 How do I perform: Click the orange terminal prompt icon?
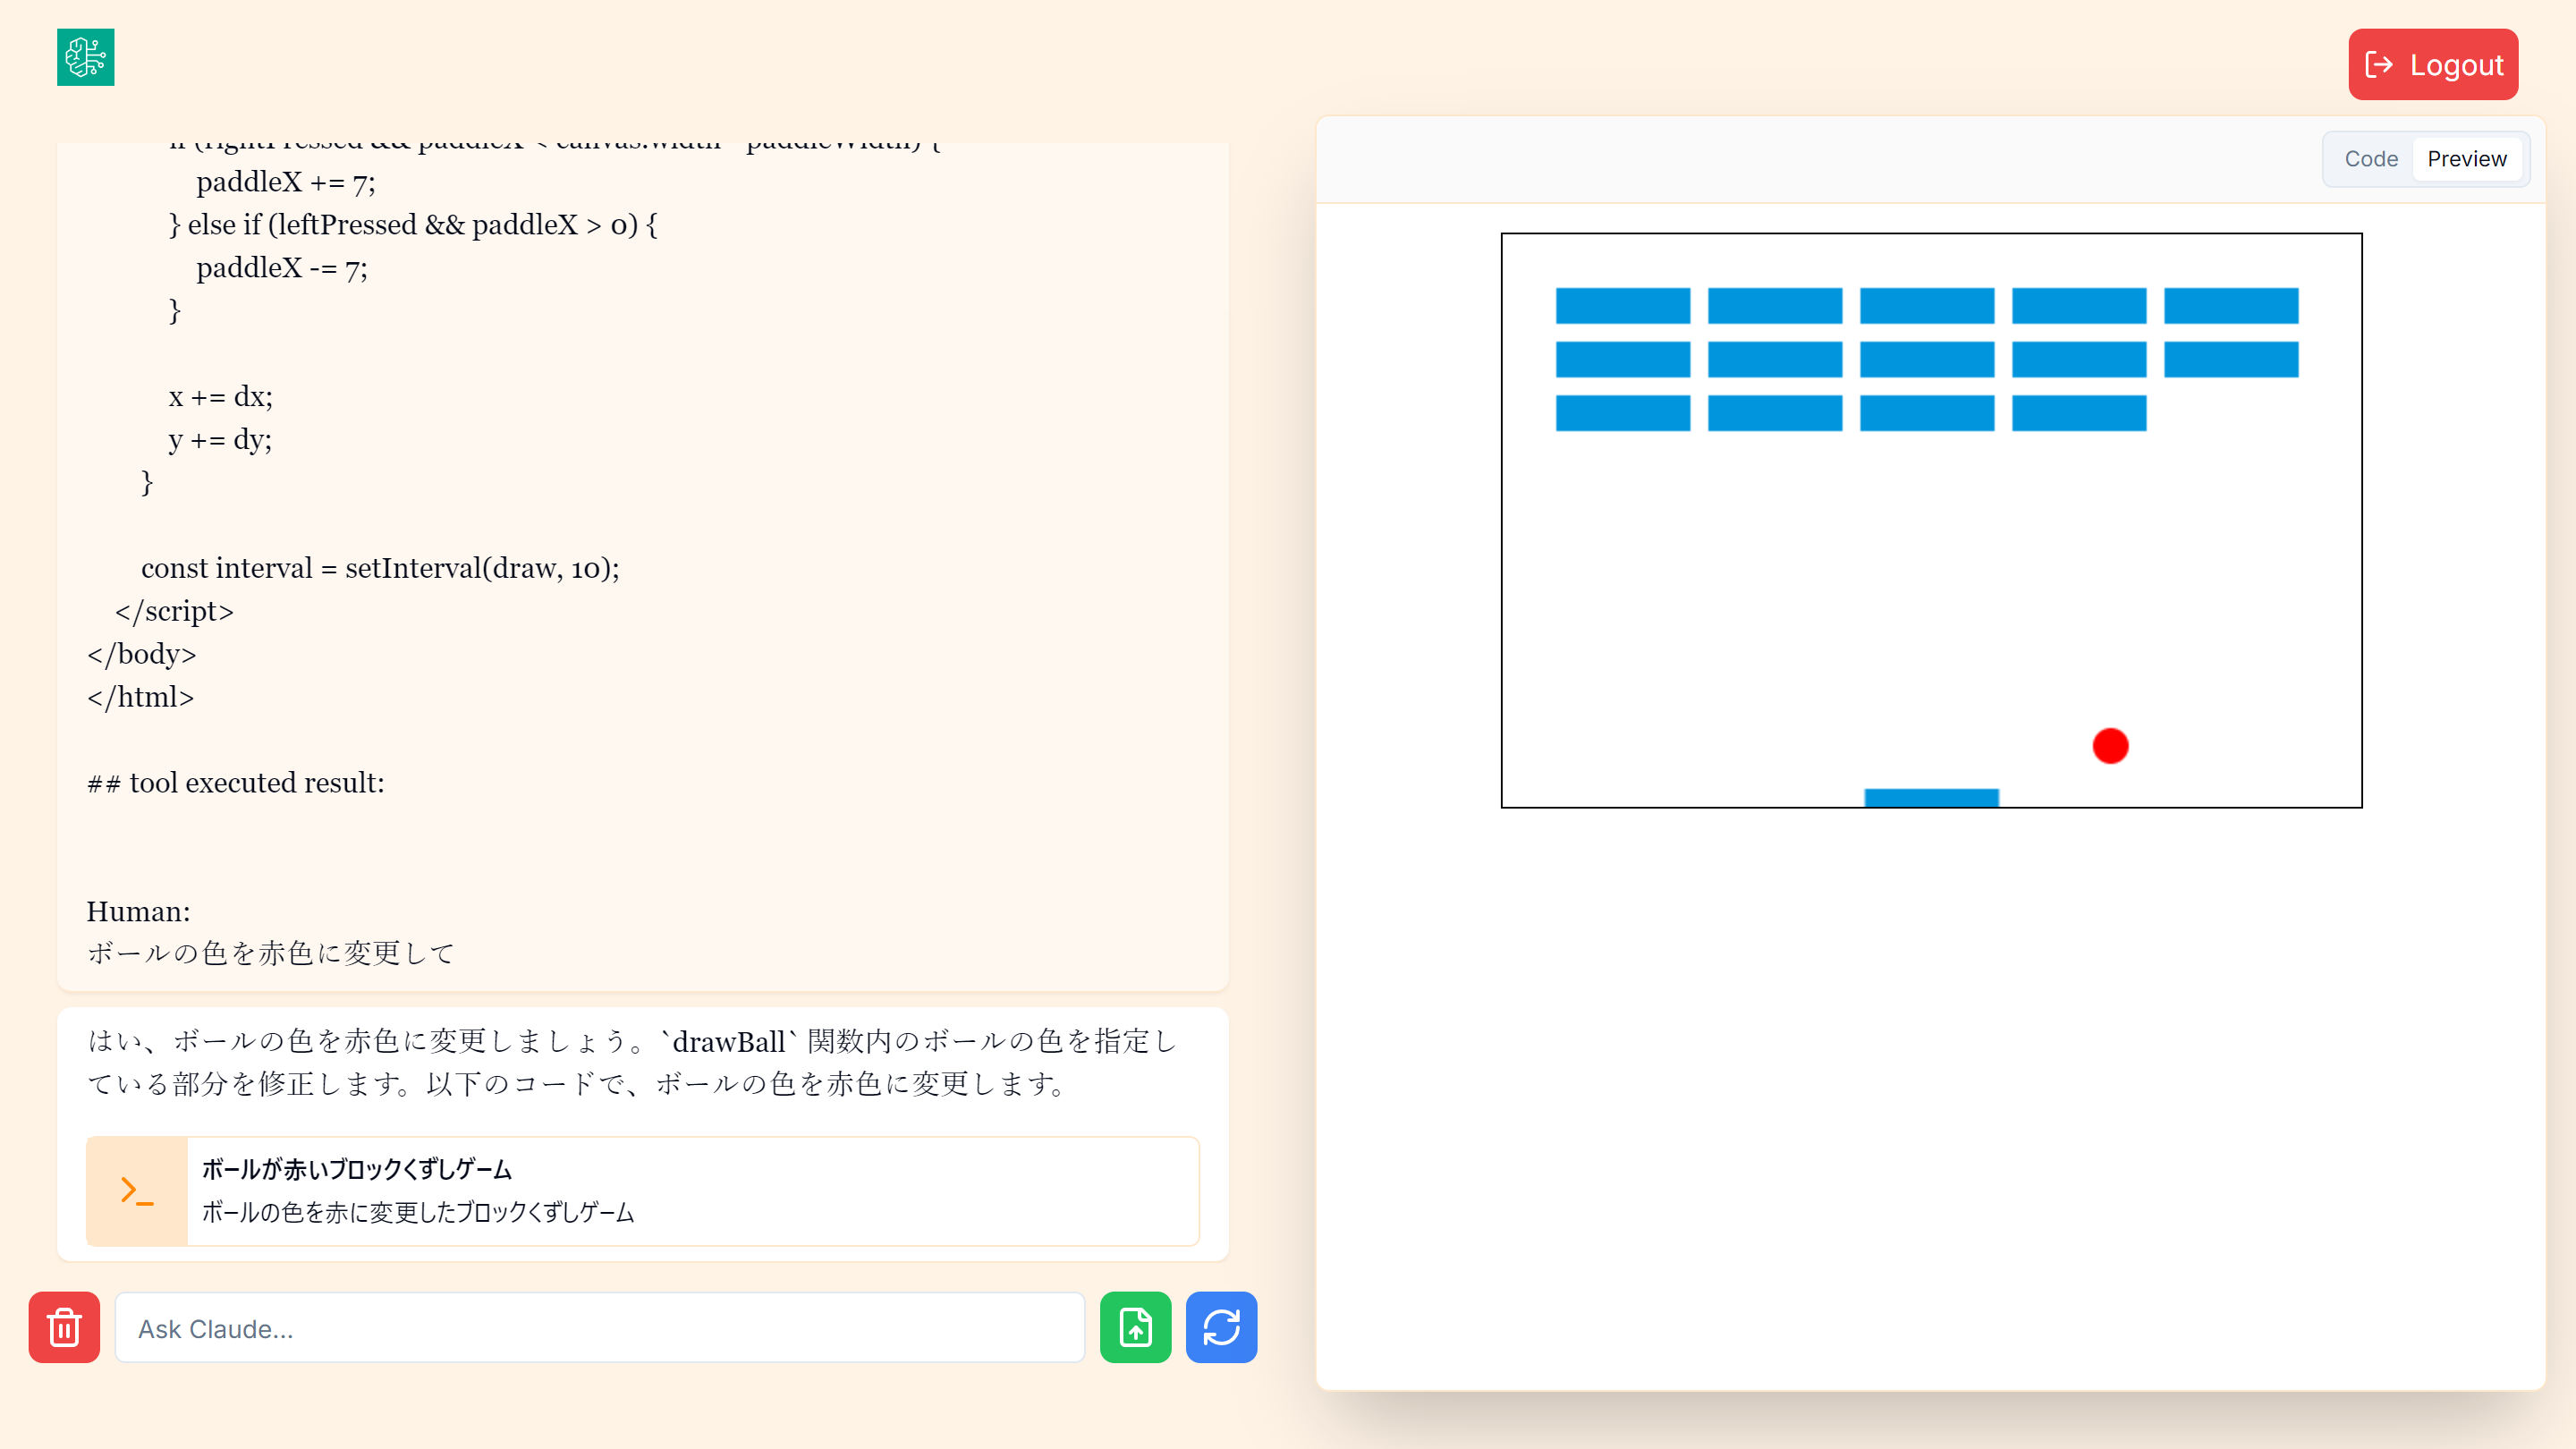coord(137,1190)
